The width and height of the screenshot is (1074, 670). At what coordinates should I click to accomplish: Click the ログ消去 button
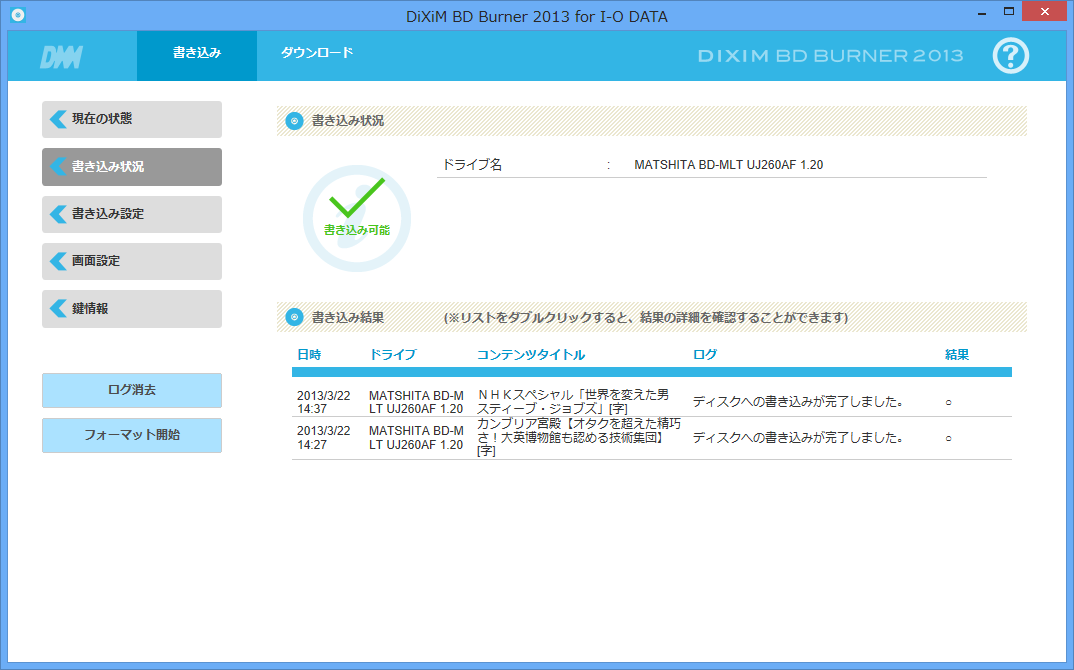click(132, 390)
